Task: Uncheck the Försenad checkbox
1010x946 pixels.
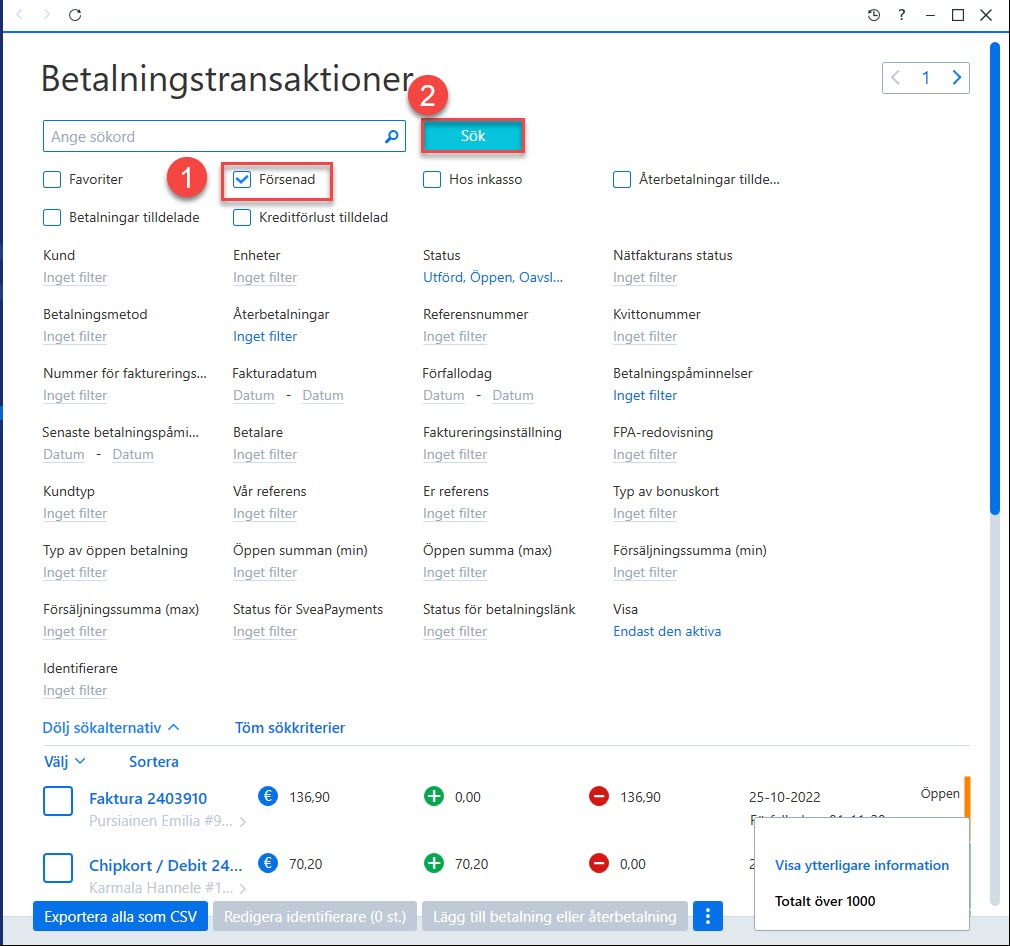Action: [x=242, y=180]
